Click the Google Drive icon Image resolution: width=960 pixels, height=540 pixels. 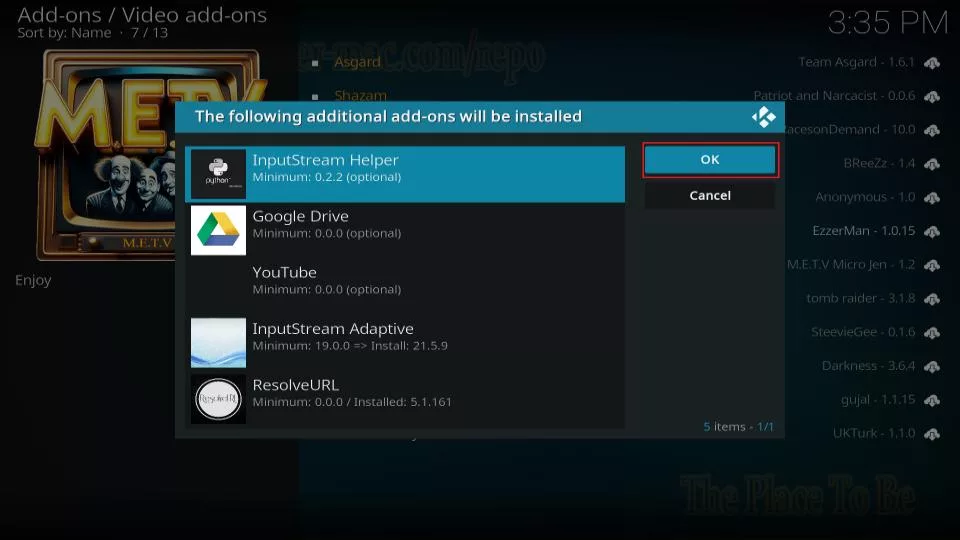coord(218,231)
